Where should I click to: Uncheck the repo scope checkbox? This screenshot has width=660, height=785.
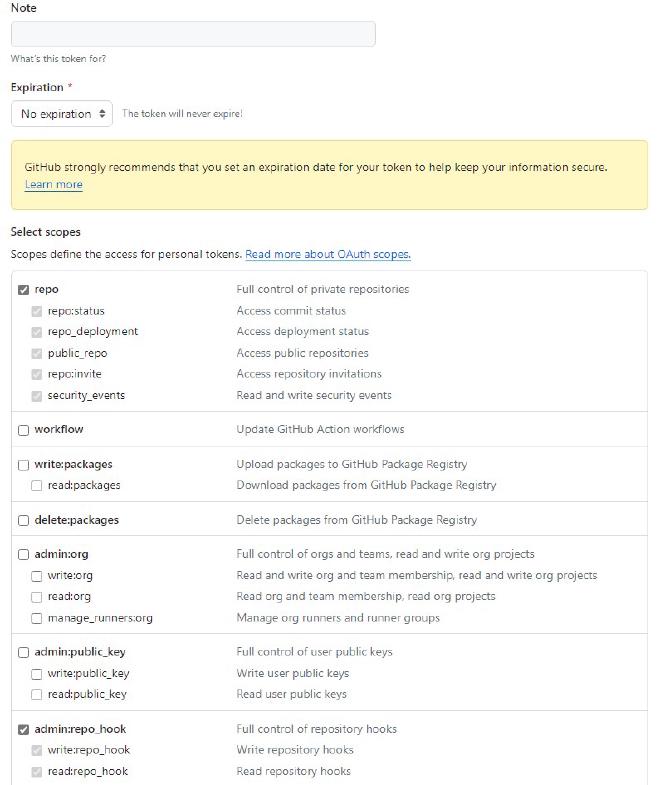tap(24, 290)
